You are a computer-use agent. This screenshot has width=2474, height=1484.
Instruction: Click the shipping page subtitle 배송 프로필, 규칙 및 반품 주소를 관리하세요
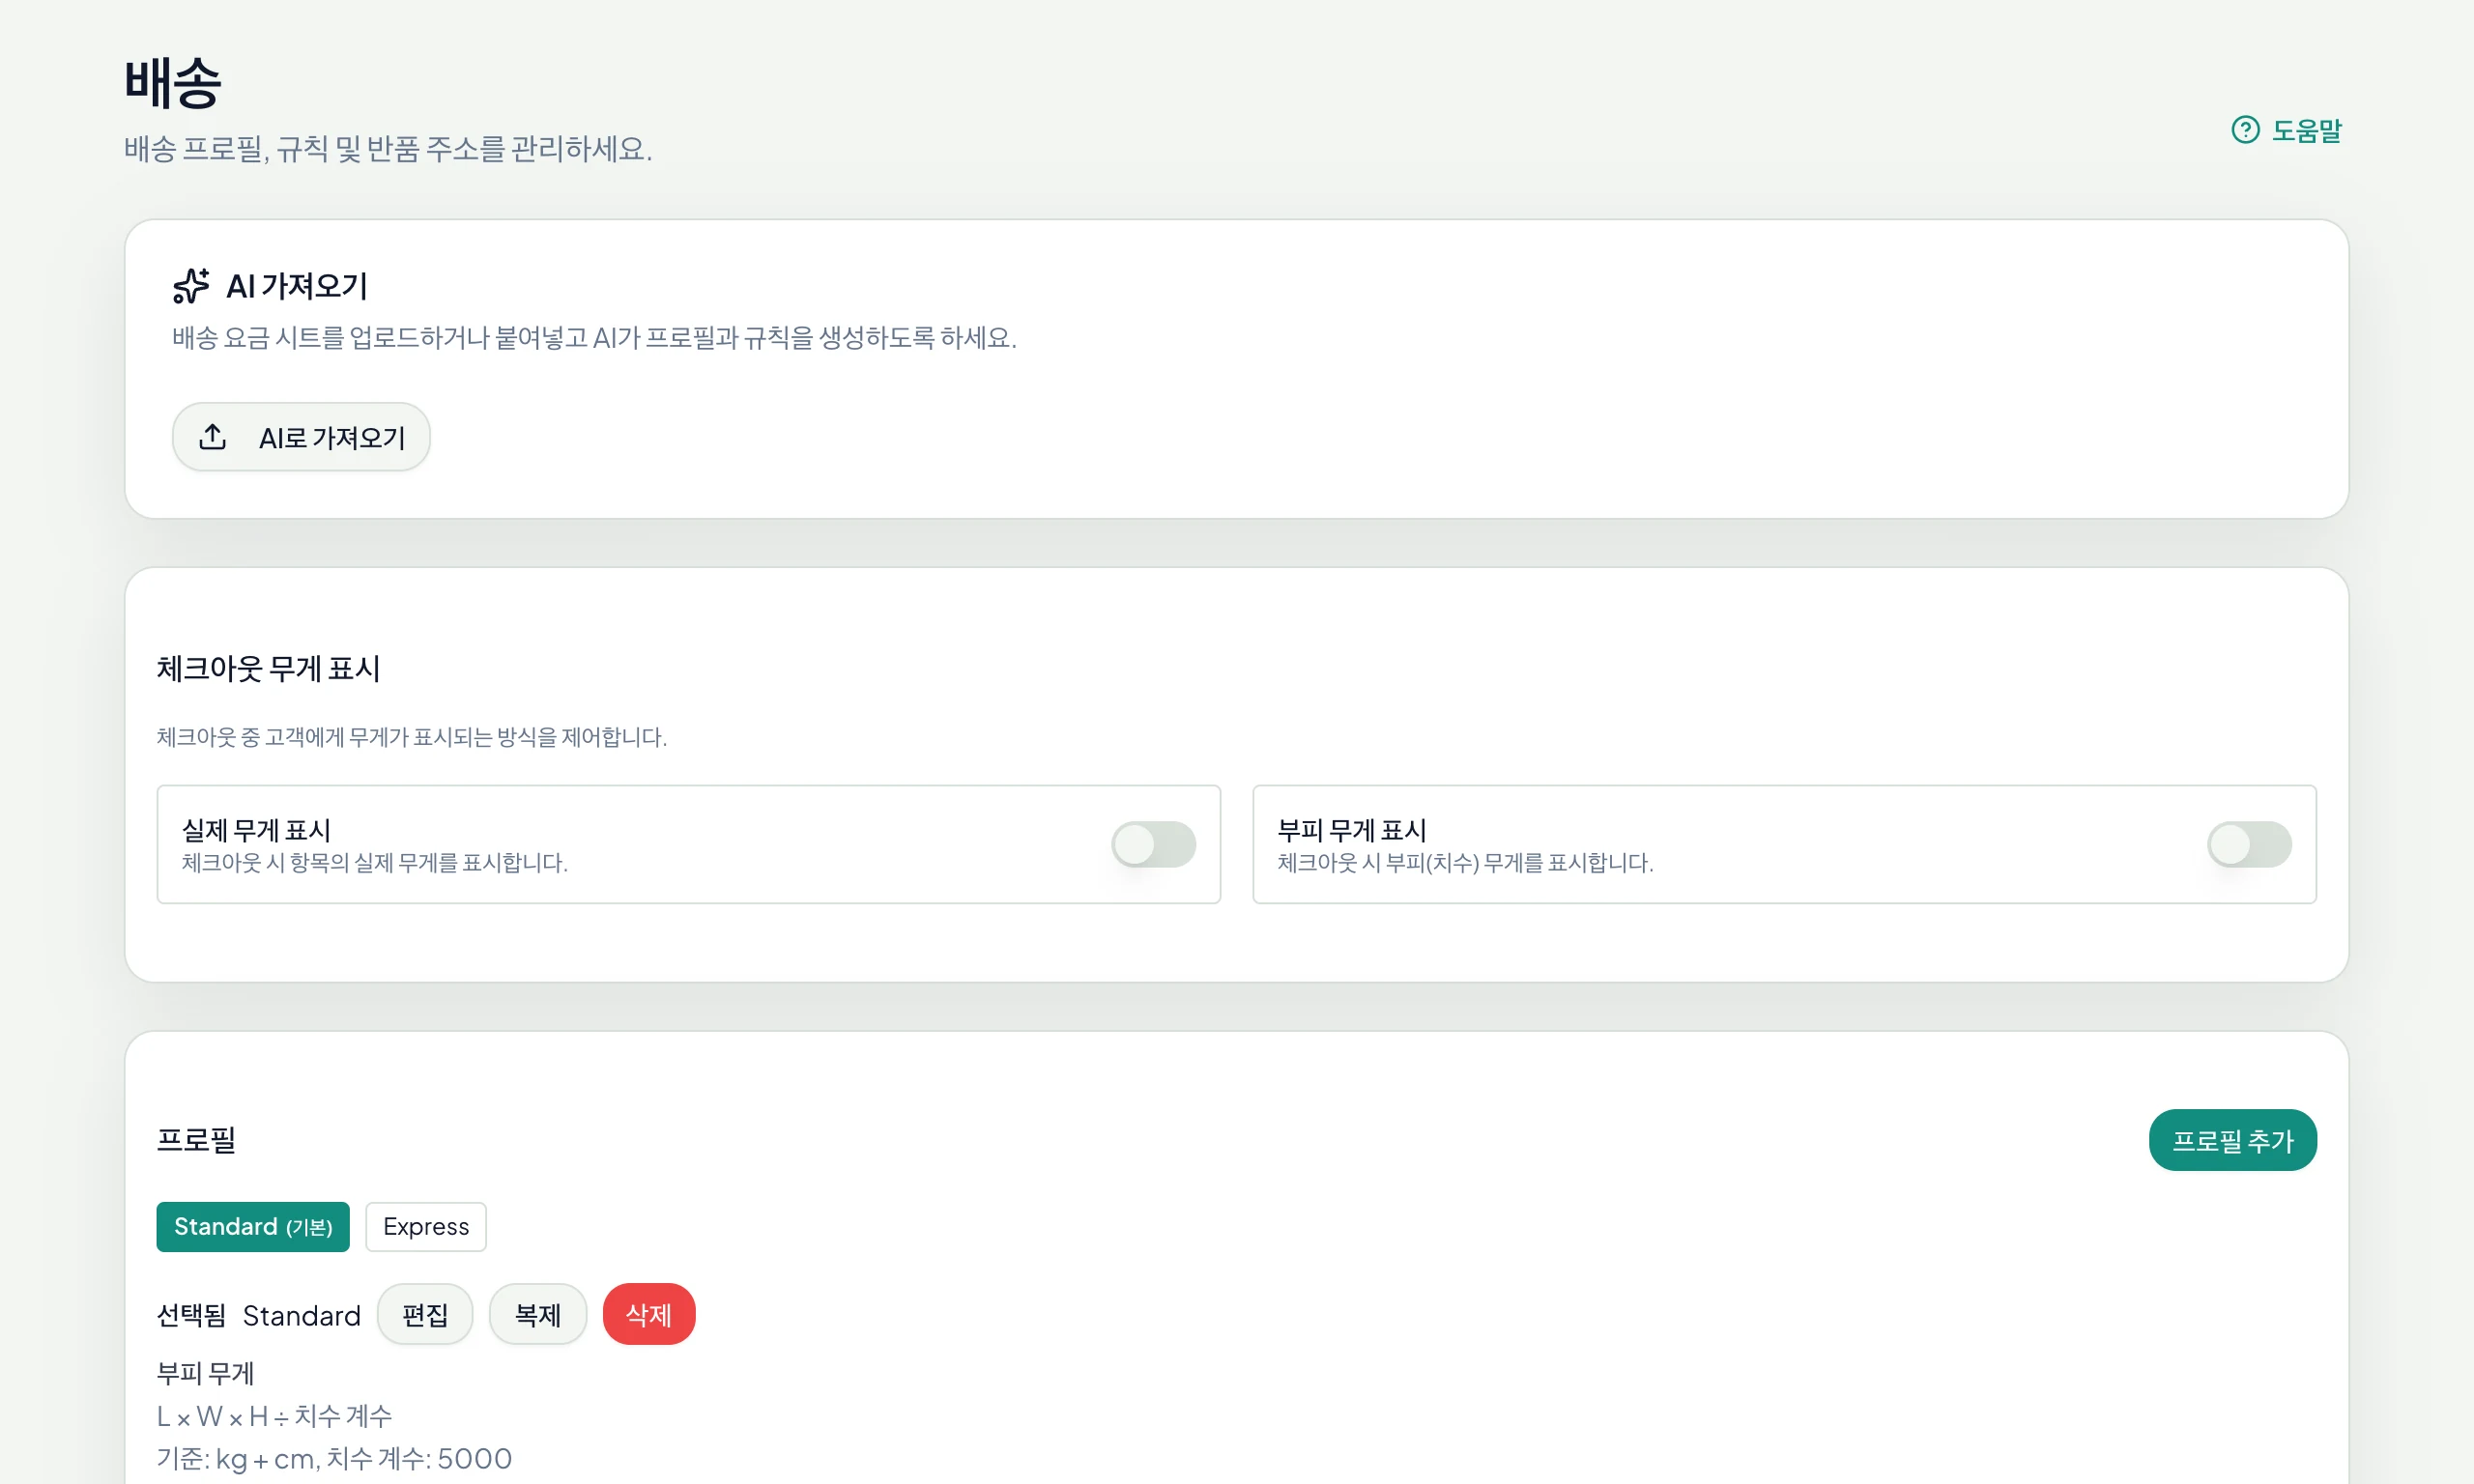[388, 149]
